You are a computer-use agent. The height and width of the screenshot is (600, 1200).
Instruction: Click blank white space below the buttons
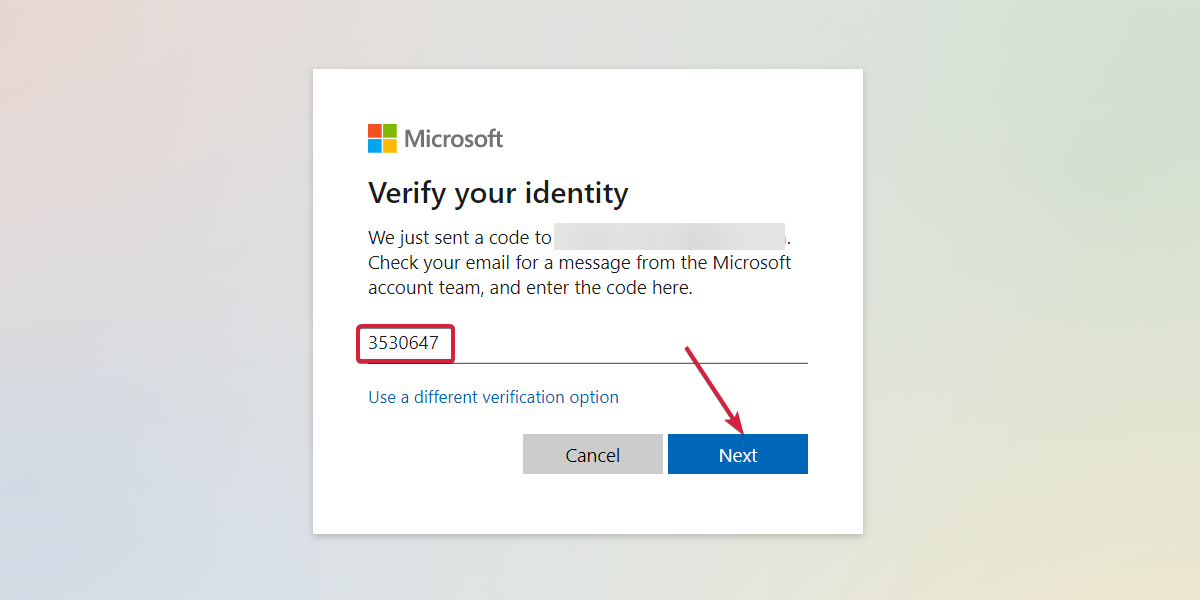pos(588,505)
